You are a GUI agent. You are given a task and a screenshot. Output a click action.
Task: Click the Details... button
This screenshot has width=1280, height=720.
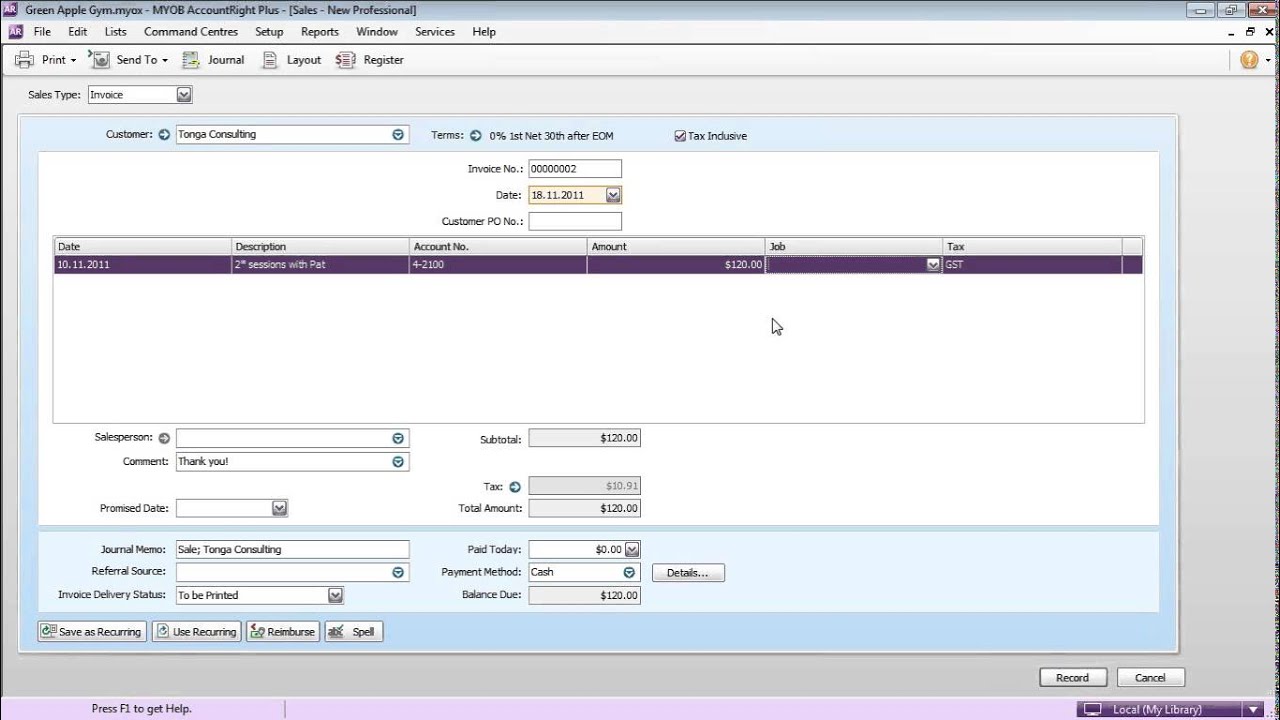[688, 573]
